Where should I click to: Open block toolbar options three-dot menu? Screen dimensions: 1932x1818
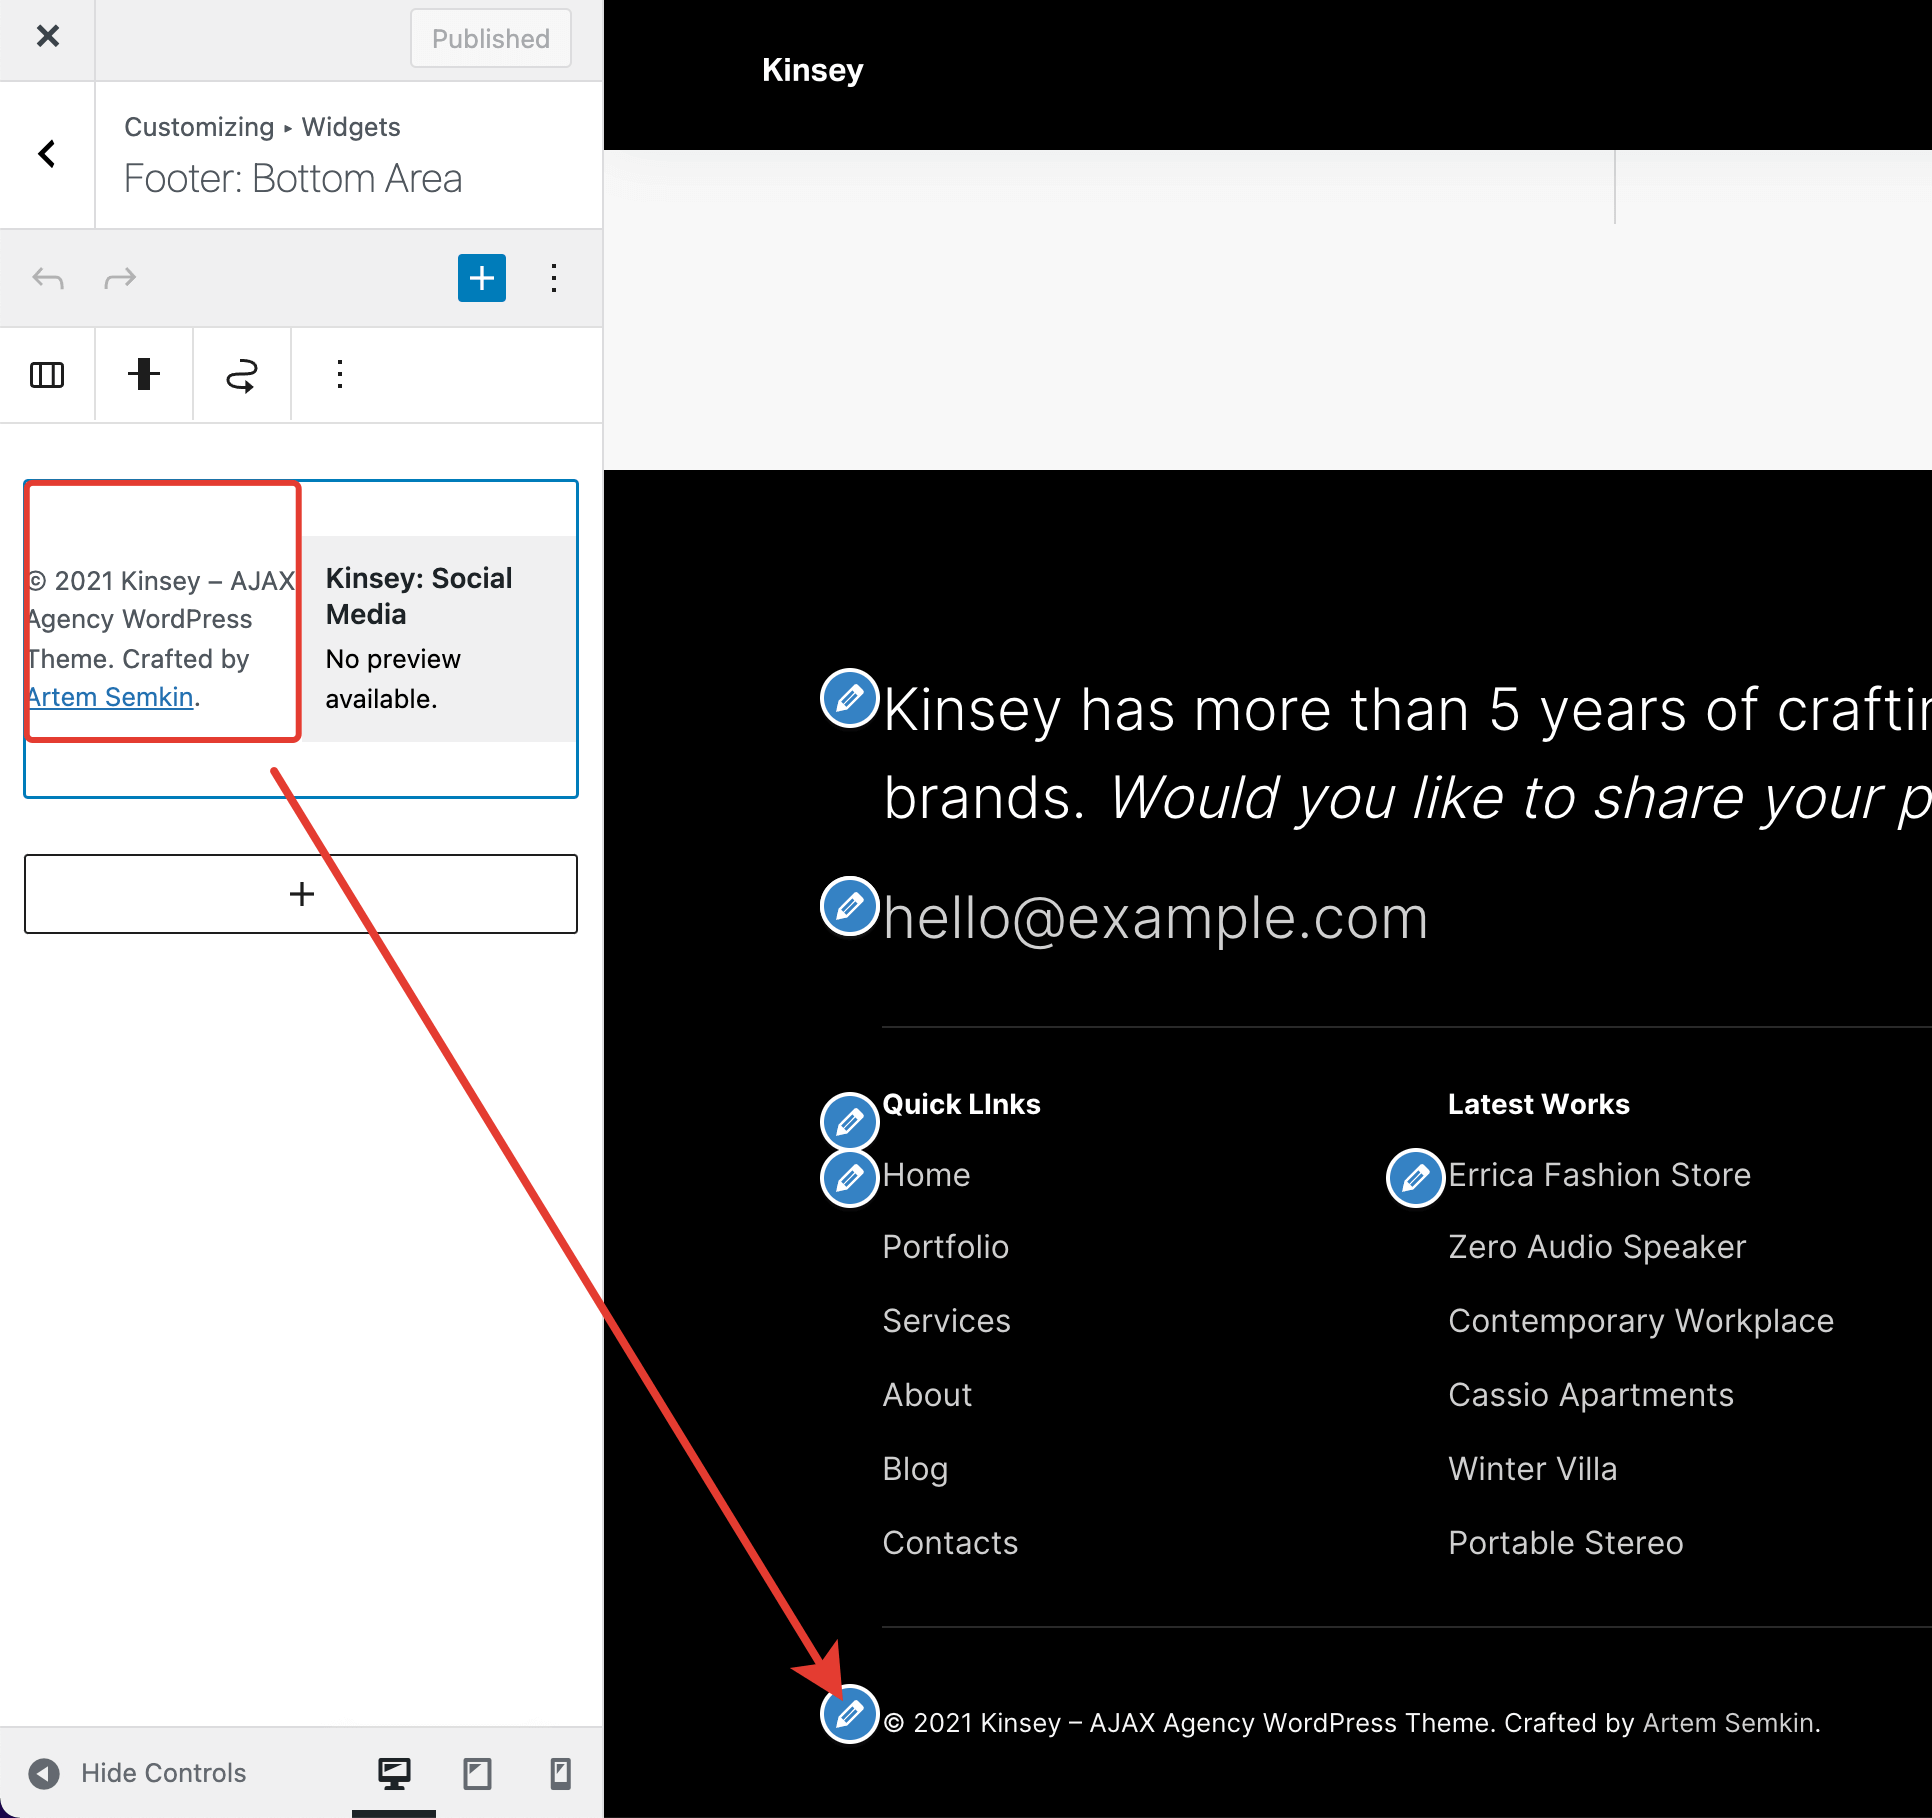click(340, 375)
